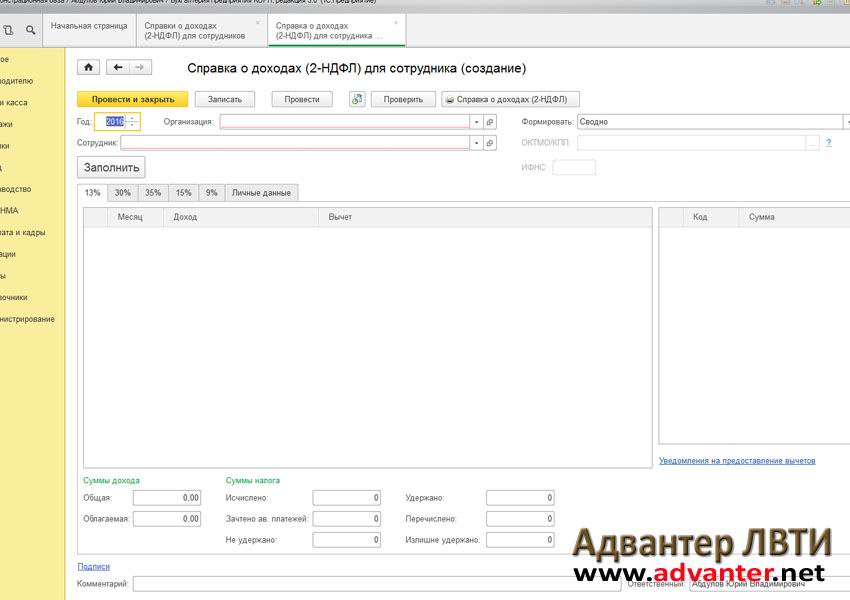Click the Записать button
Image resolution: width=850 pixels, height=600 pixels.
point(224,99)
